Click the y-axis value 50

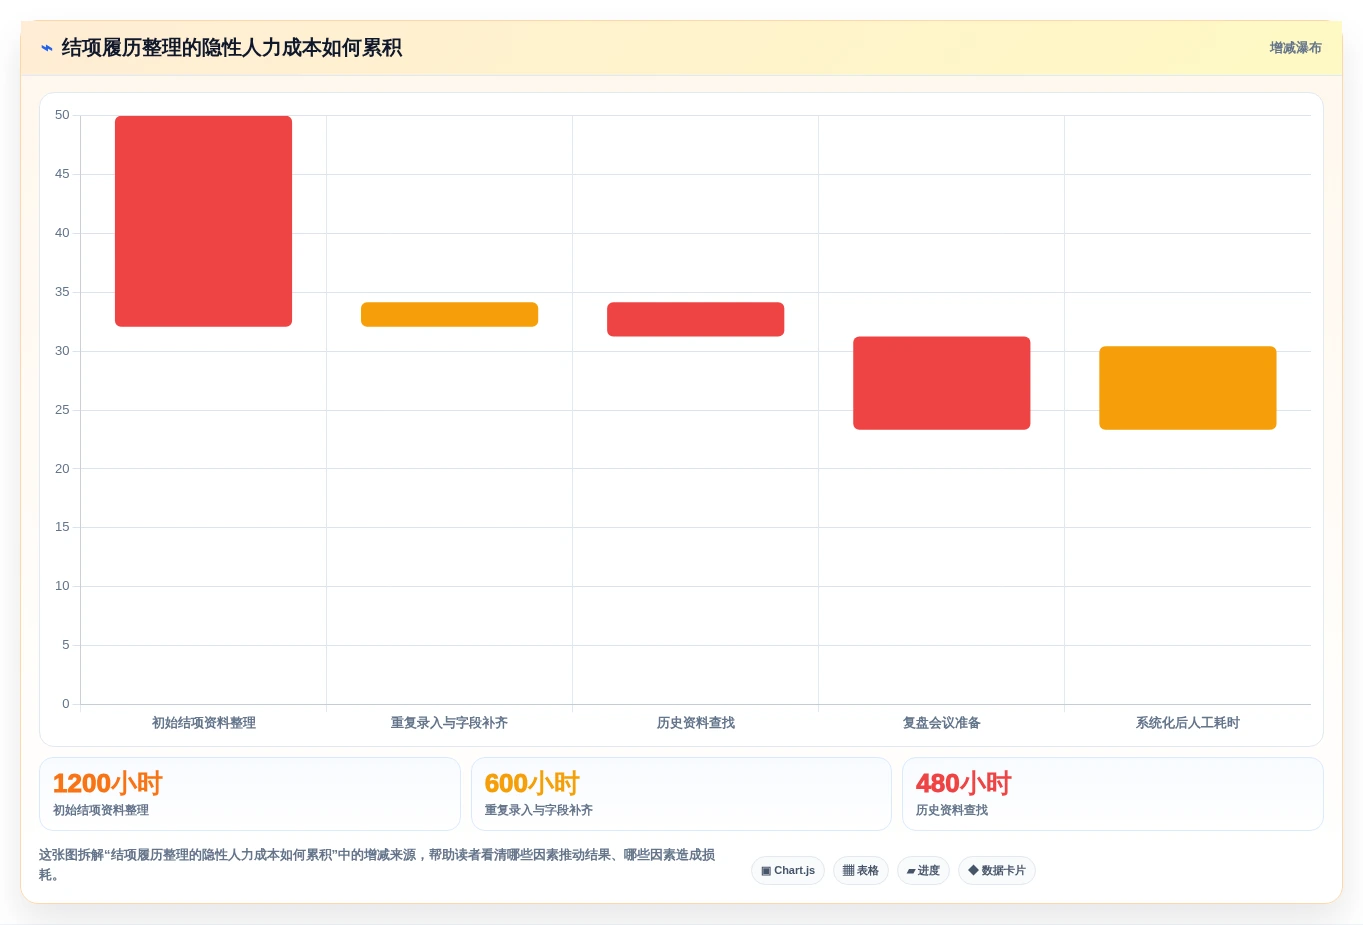tap(62, 115)
